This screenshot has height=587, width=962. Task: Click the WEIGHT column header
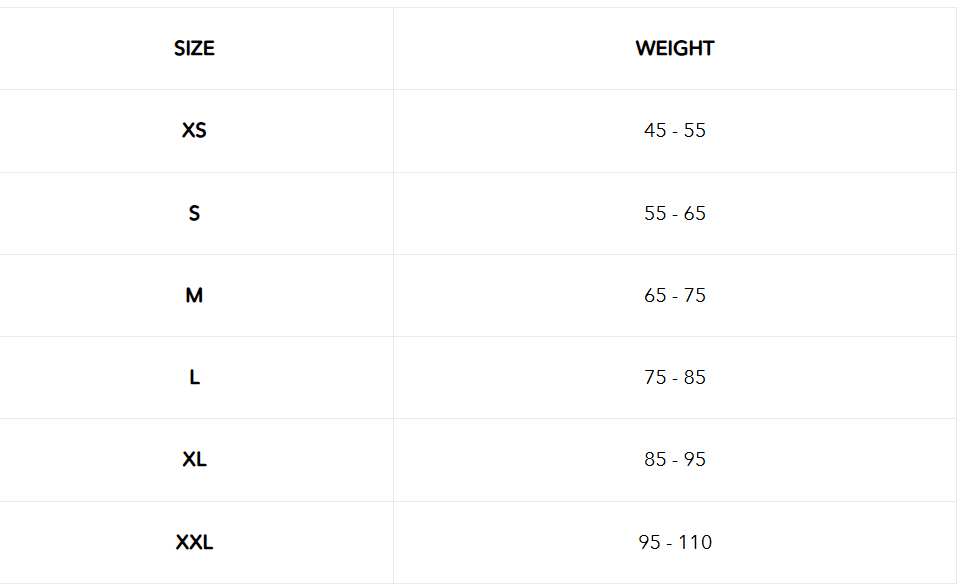click(675, 48)
